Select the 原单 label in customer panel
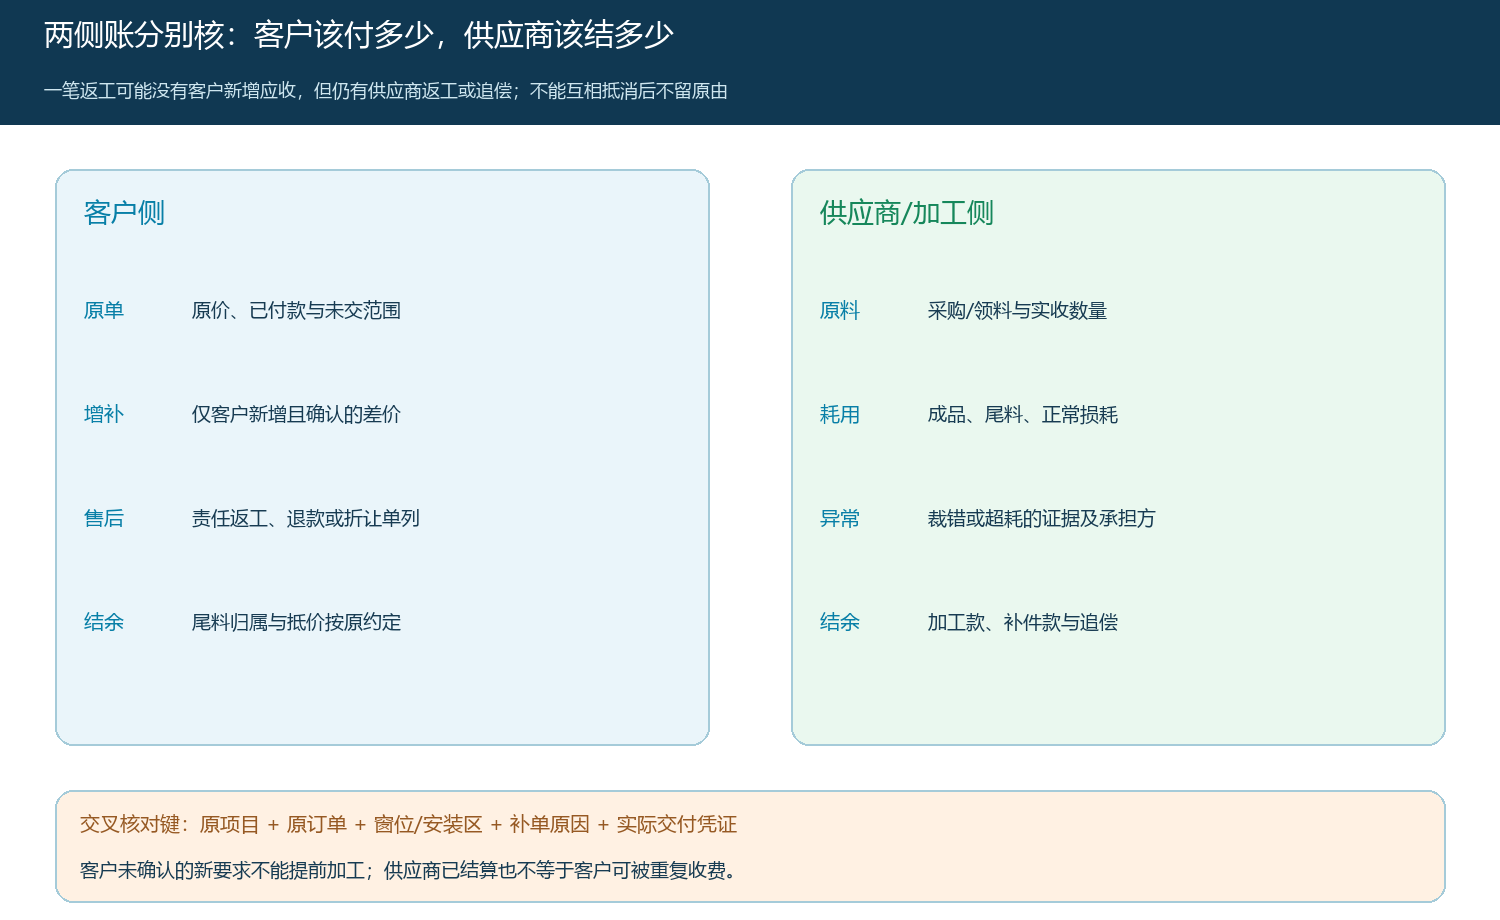The height and width of the screenshot is (920, 1500). click(x=104, y=311)
